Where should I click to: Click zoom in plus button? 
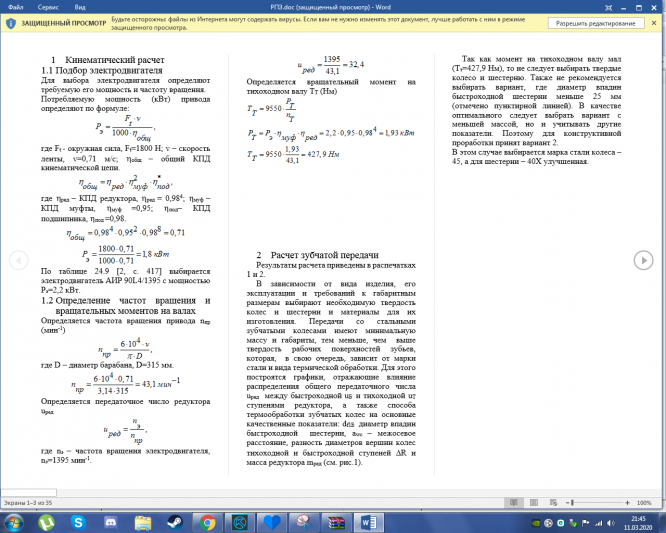627,502
